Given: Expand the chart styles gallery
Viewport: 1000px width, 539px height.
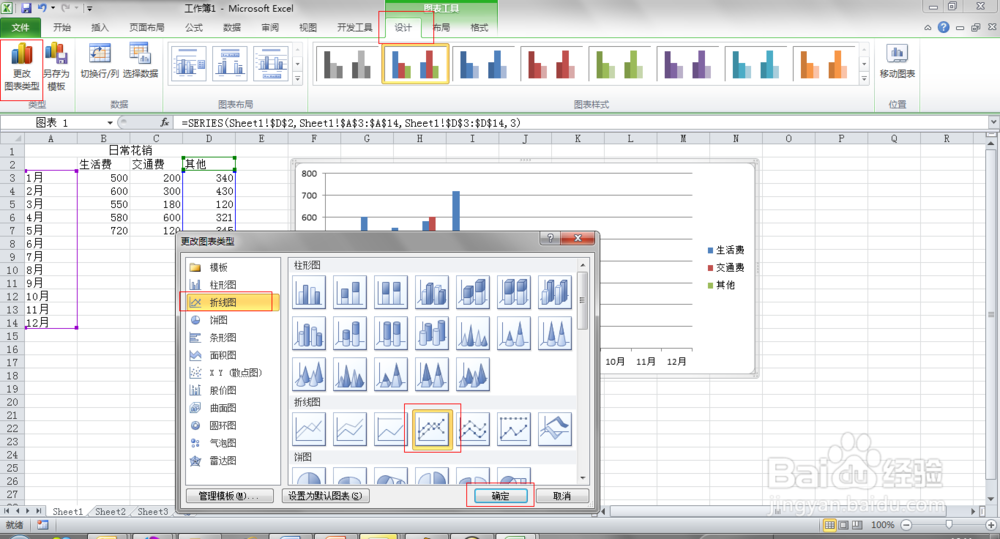Looking at the screenshot, I should pyautogui.click(x=864, y=79).
